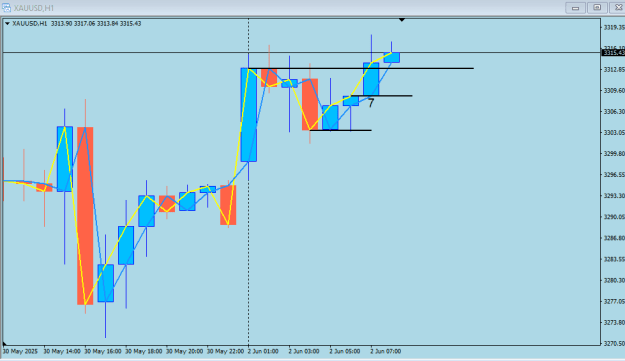Viewport: 625px width, 361px height.
Task: Click the 3319.35 price scale value
Action: (614, 27)
